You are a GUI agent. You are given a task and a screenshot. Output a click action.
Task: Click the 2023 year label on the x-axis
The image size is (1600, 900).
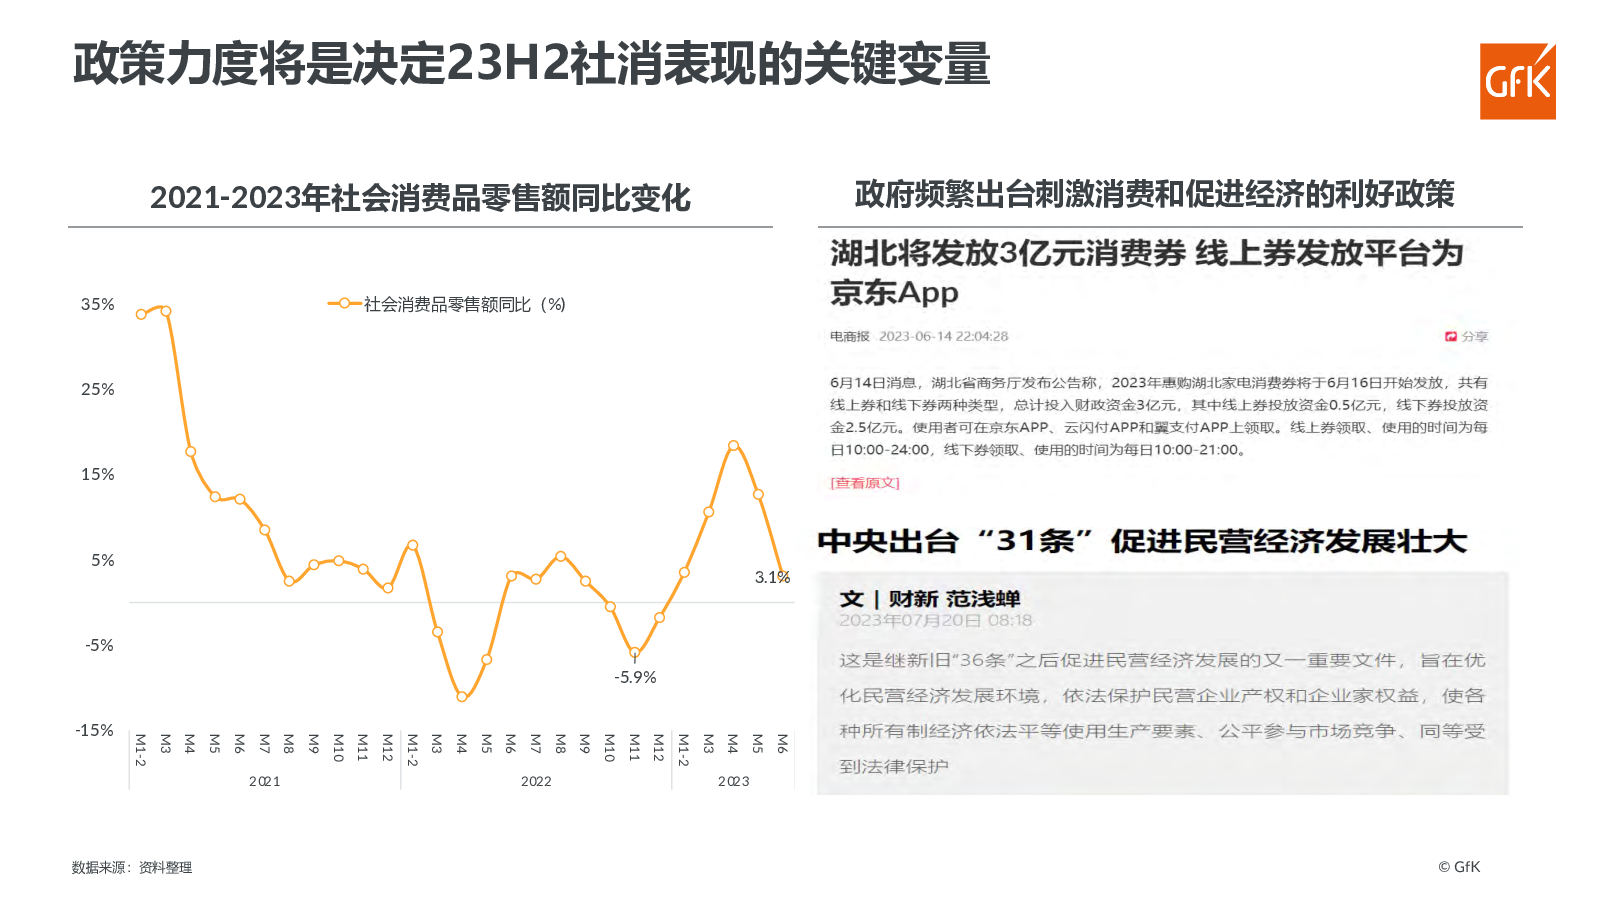pyautogui.click(x=733, y=781)
